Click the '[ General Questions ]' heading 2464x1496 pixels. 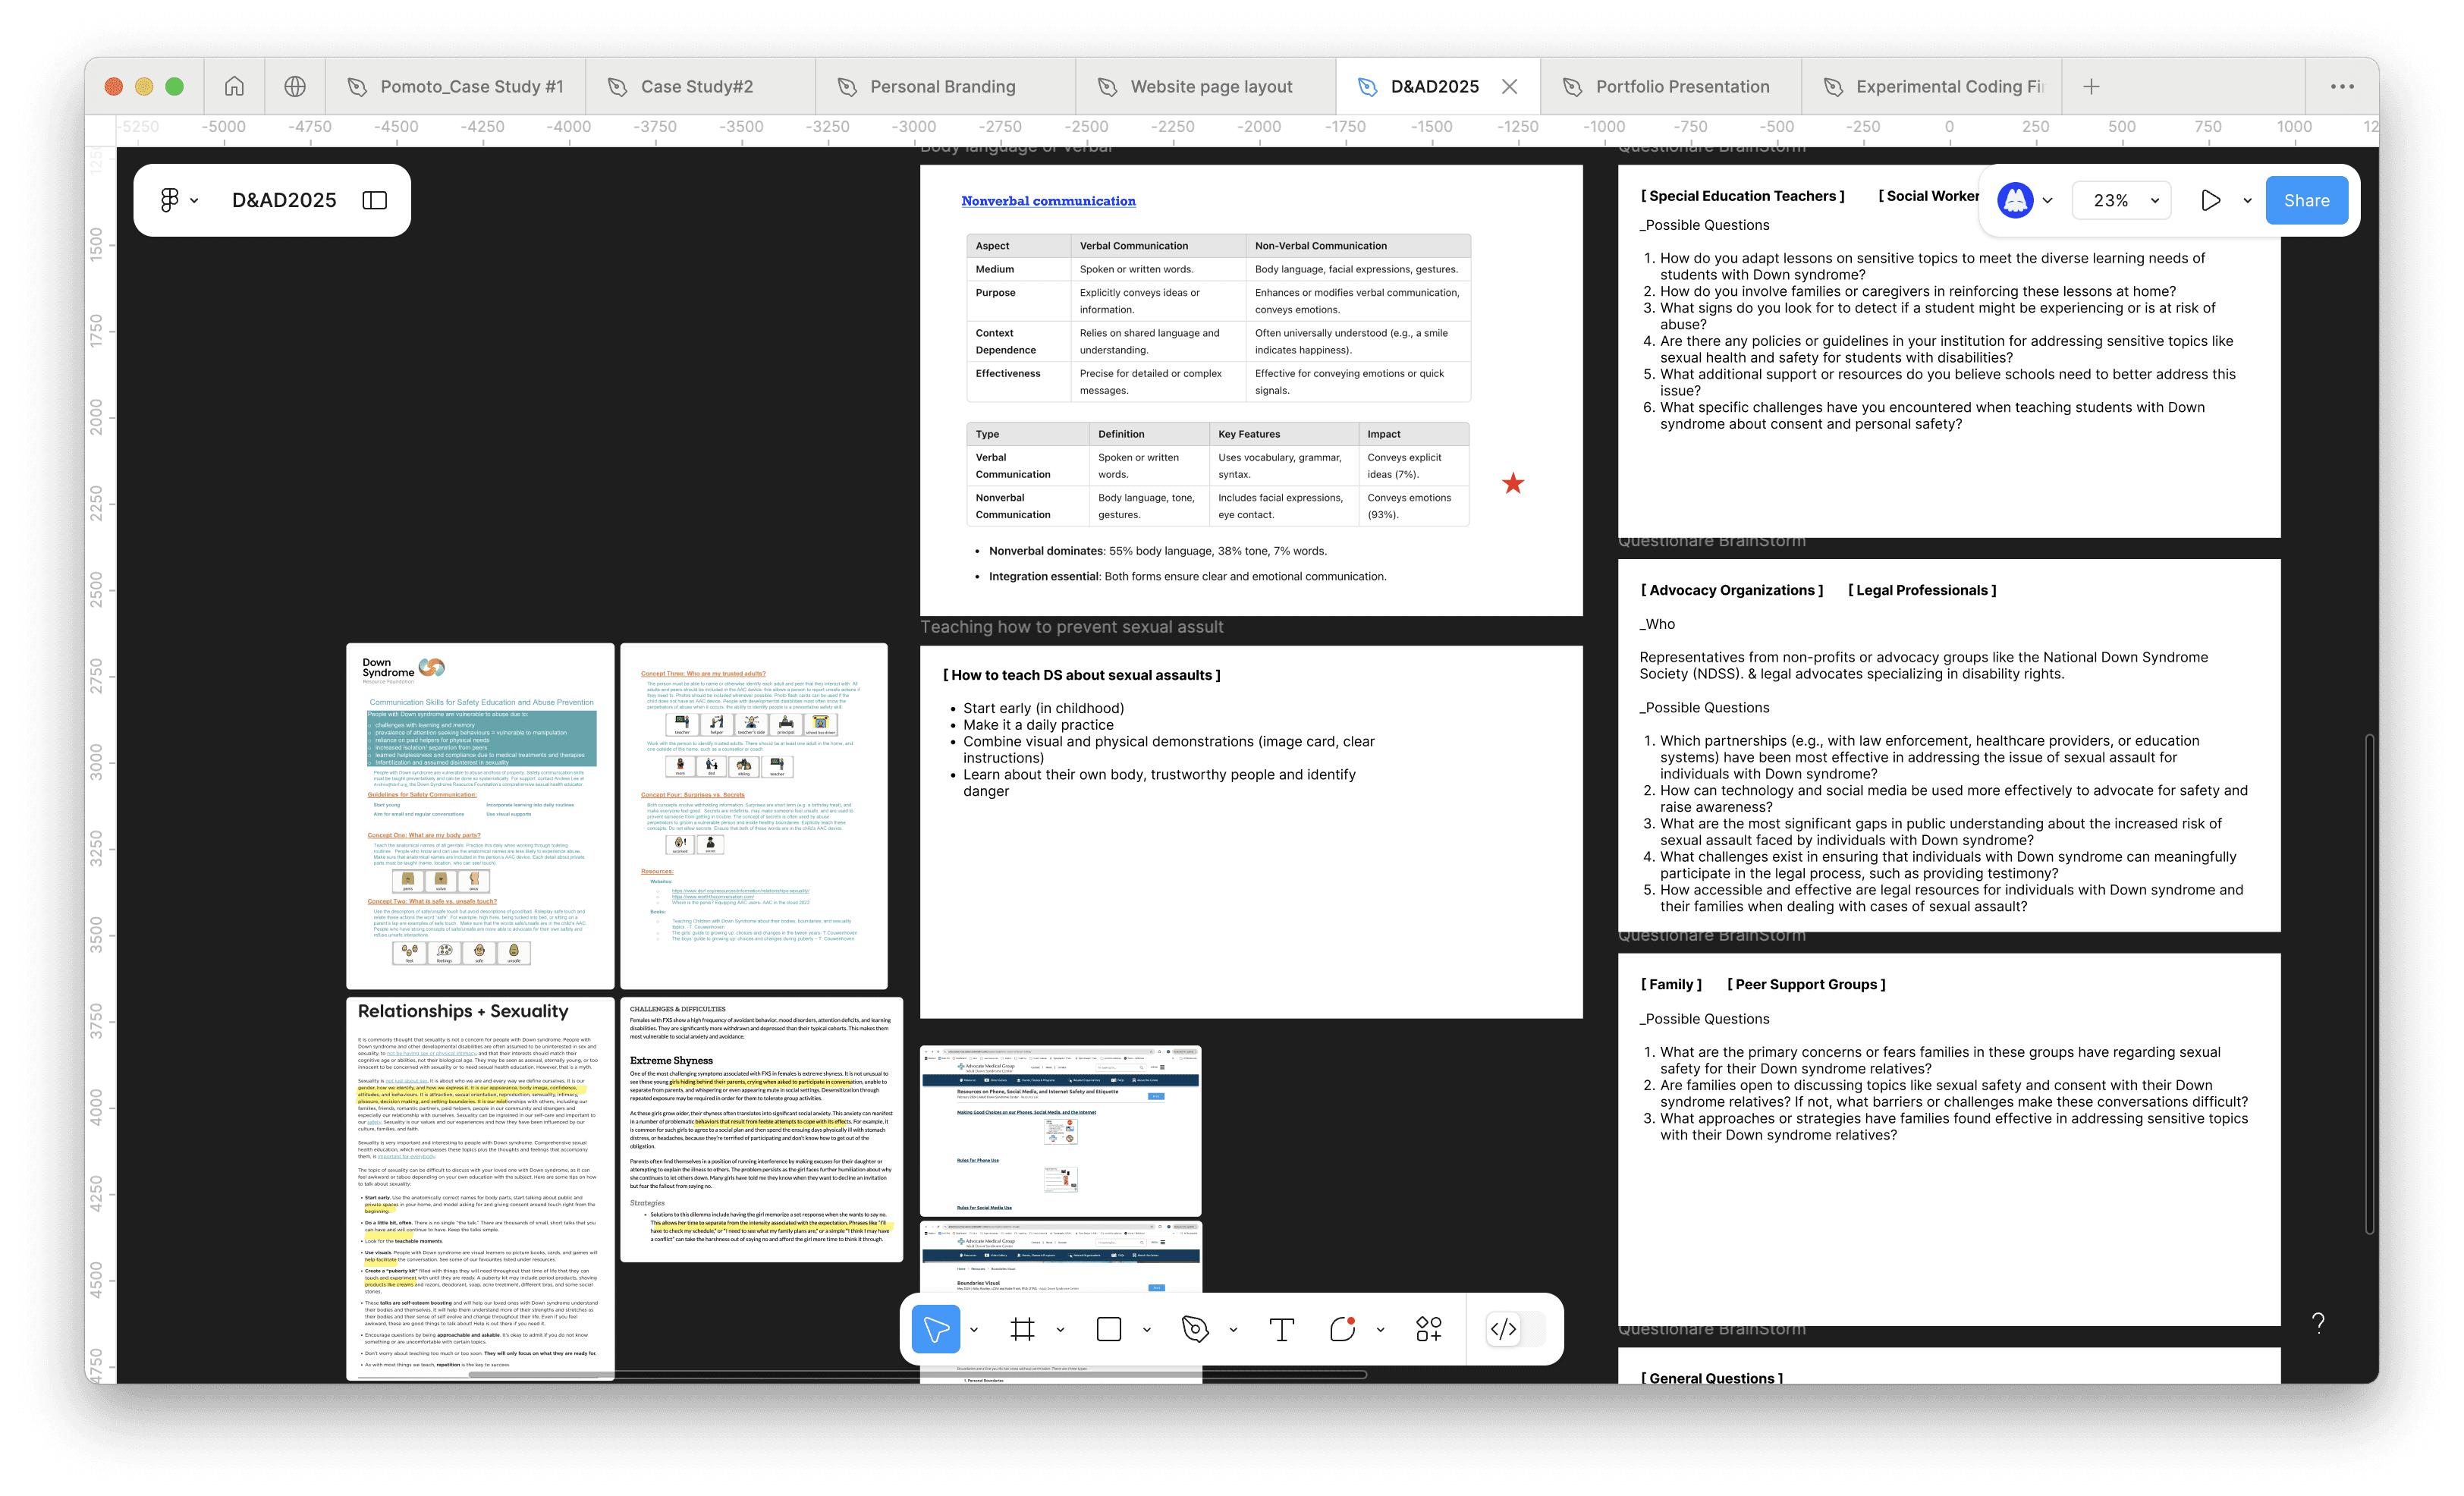tap(1711, 1378)
